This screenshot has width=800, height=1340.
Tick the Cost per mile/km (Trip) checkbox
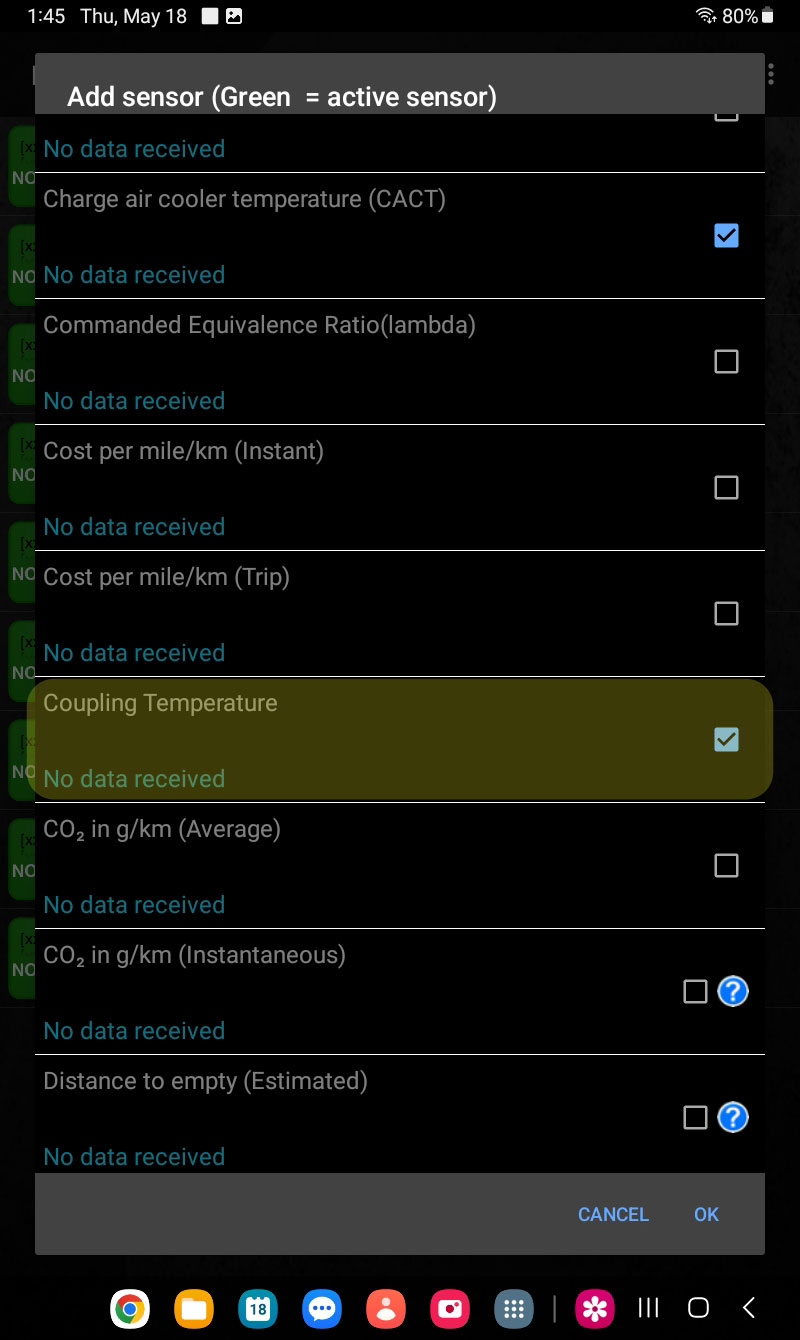[x=726, y=614]
